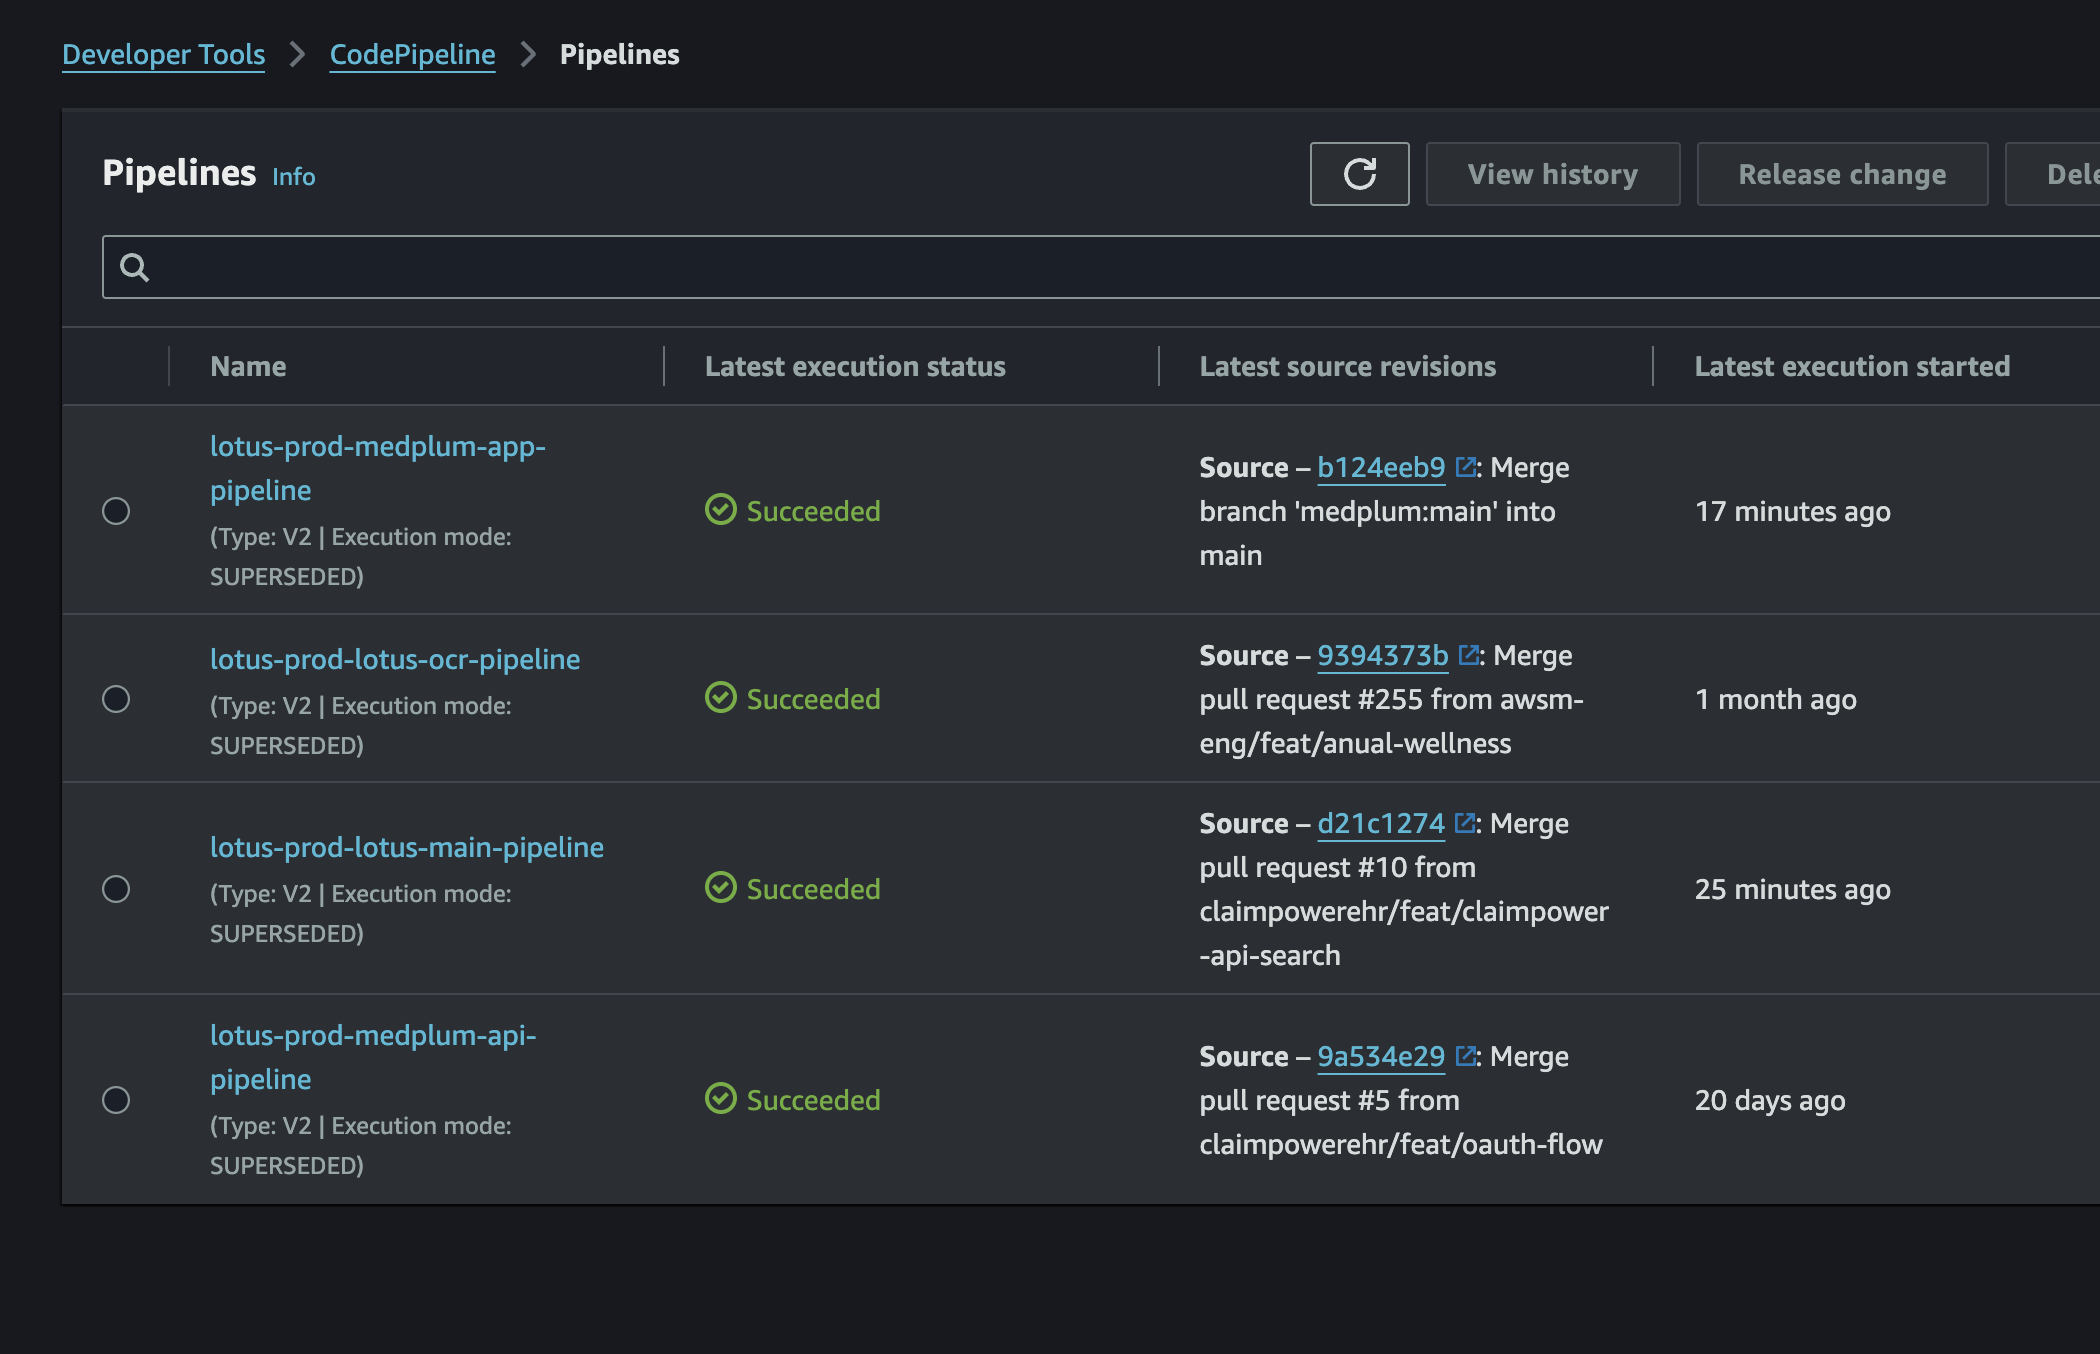This screenshot has height=1354, width=2100.
Task: Click Succeeded check icon for lotus-main pipeline
Action: [x=720, y=888]
